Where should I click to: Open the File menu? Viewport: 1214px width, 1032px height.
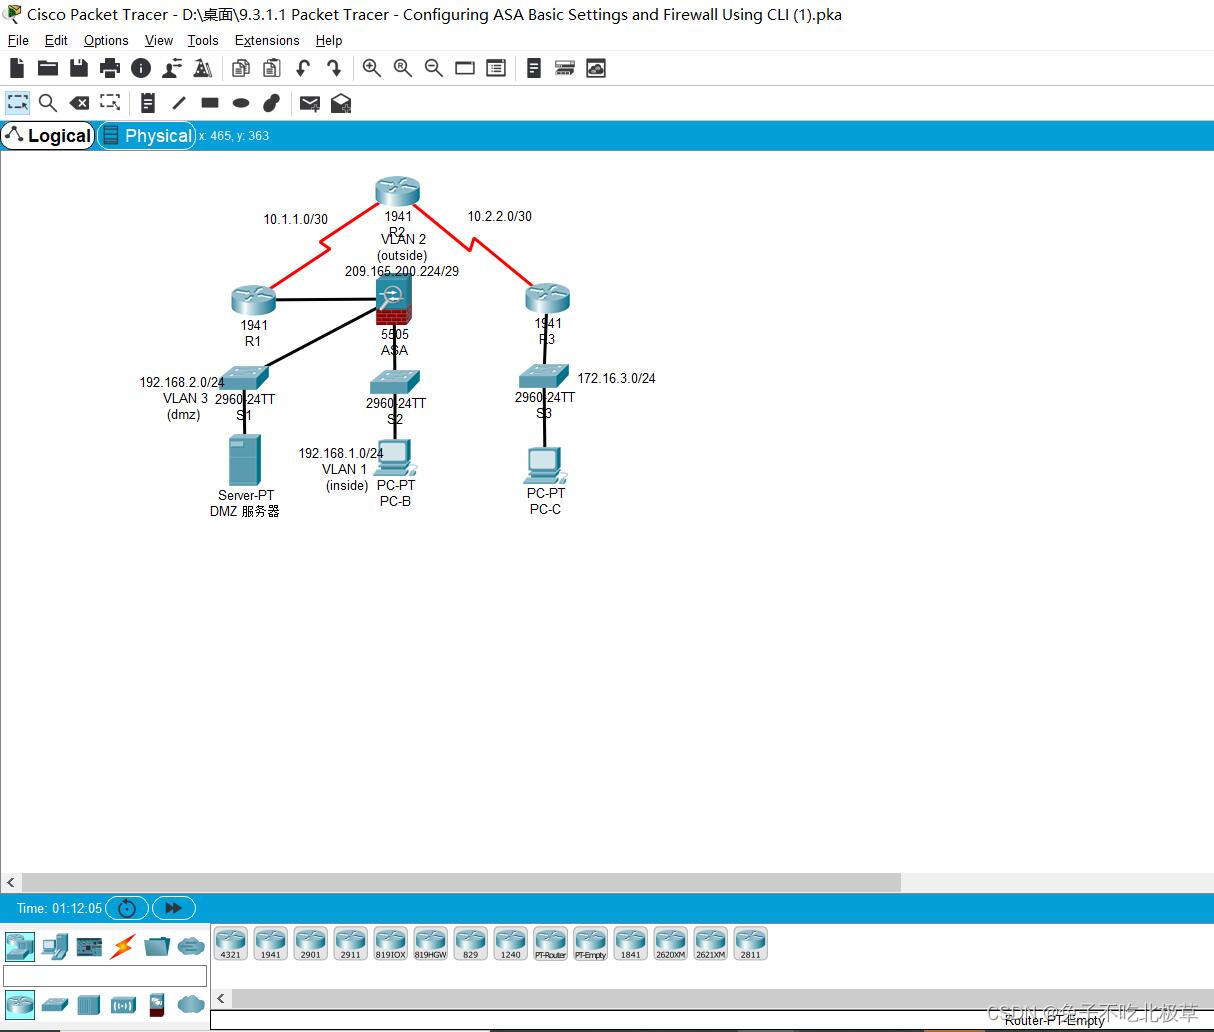(x=18, y=40)
